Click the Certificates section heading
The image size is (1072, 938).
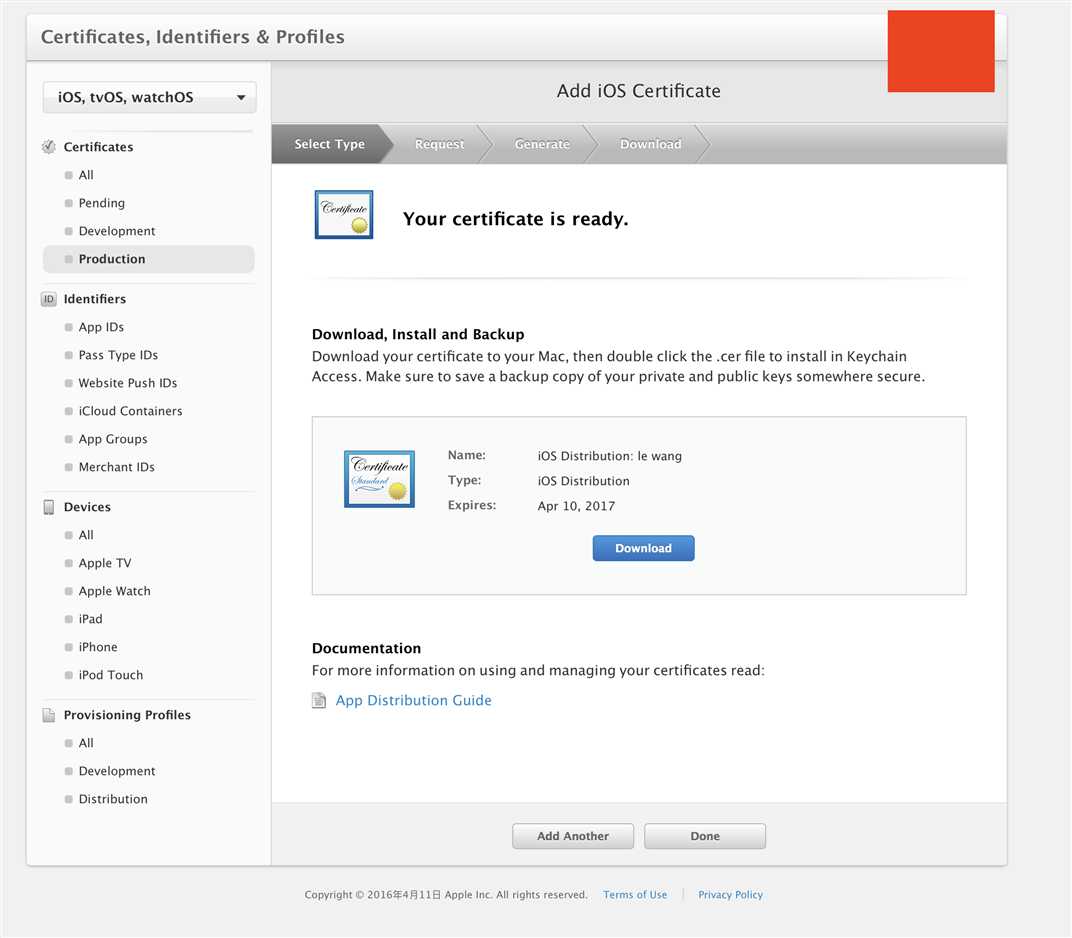pos(98,147)
